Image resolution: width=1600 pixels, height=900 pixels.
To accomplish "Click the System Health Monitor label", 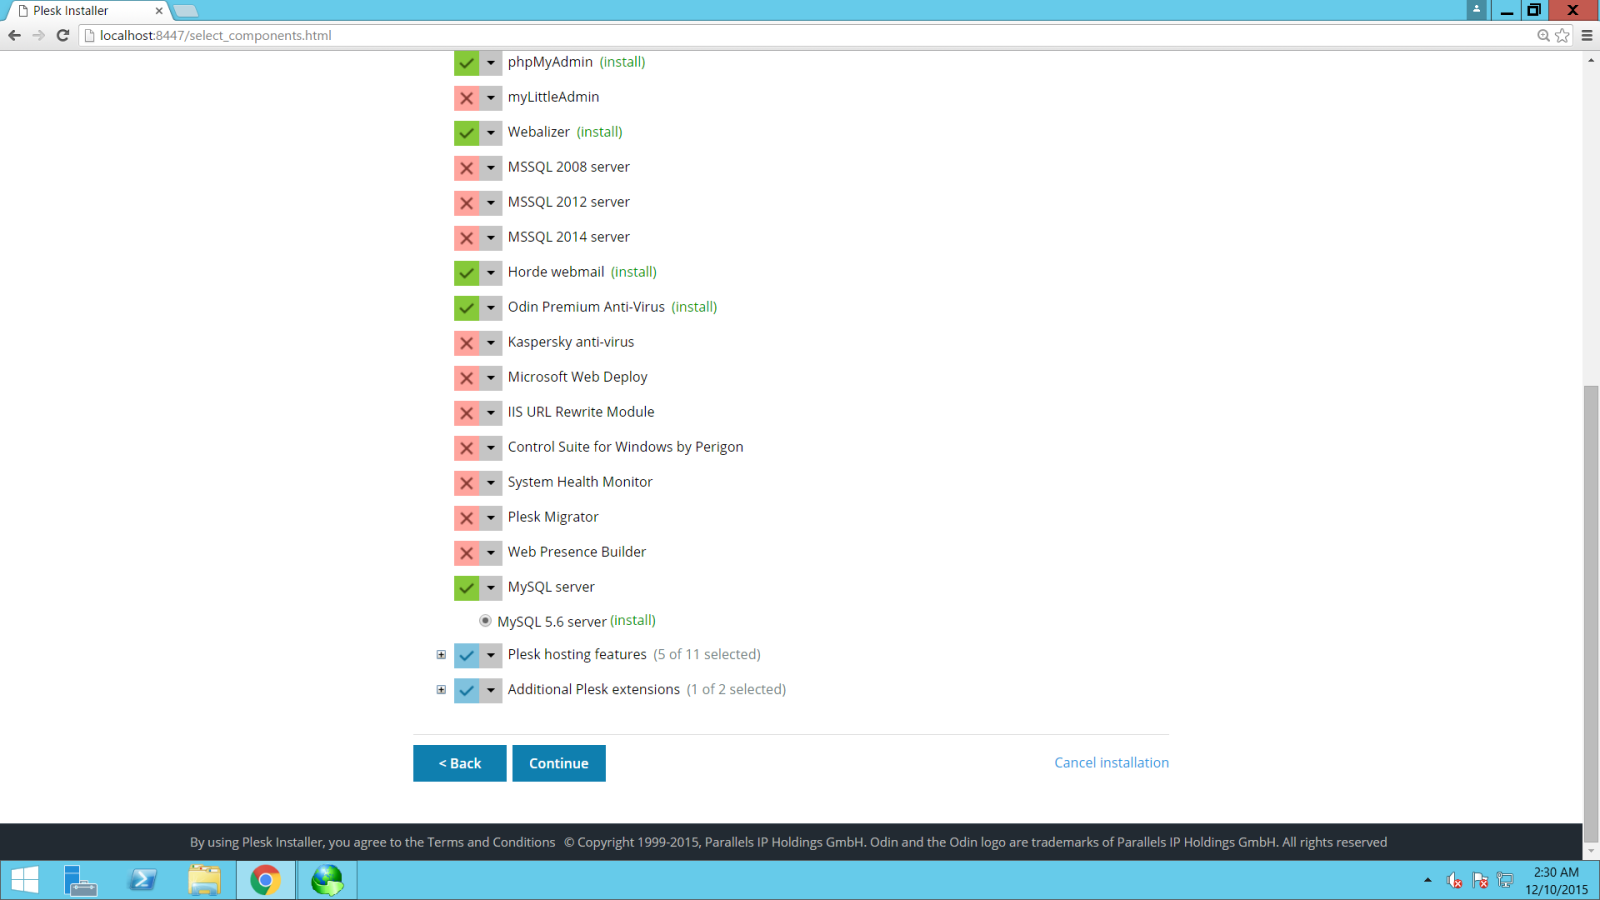I will point(580,482).
